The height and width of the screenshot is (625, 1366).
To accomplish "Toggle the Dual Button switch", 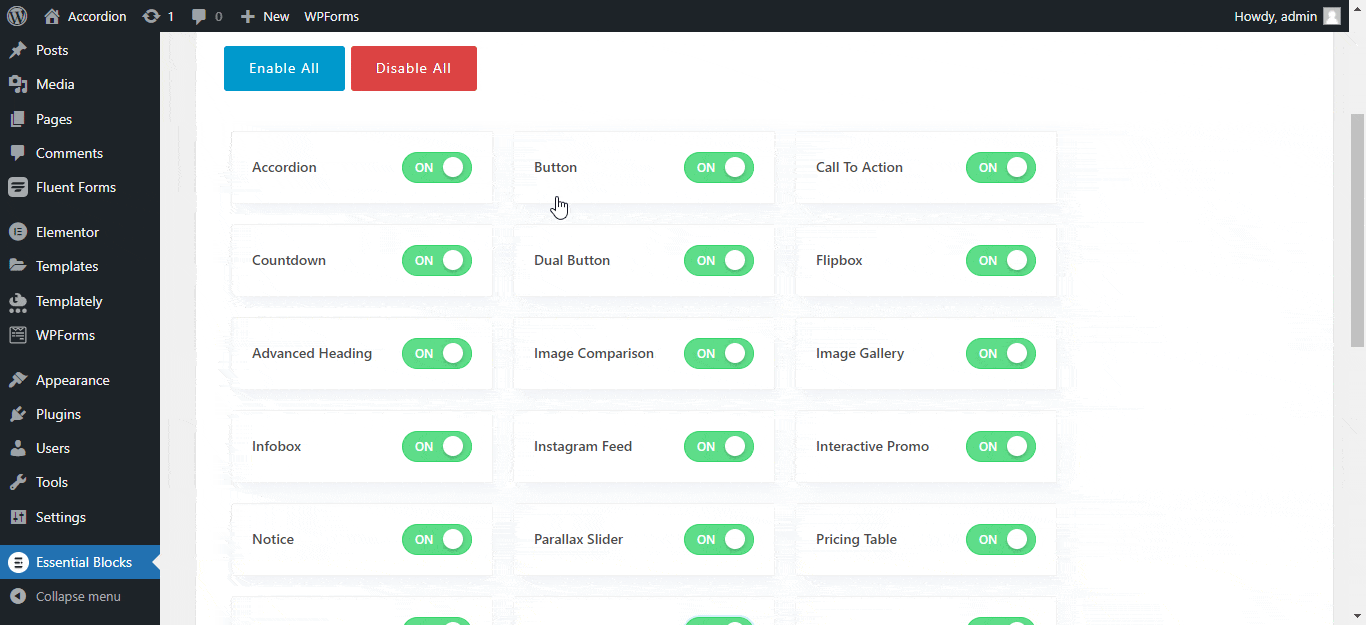I will [719, 260].
